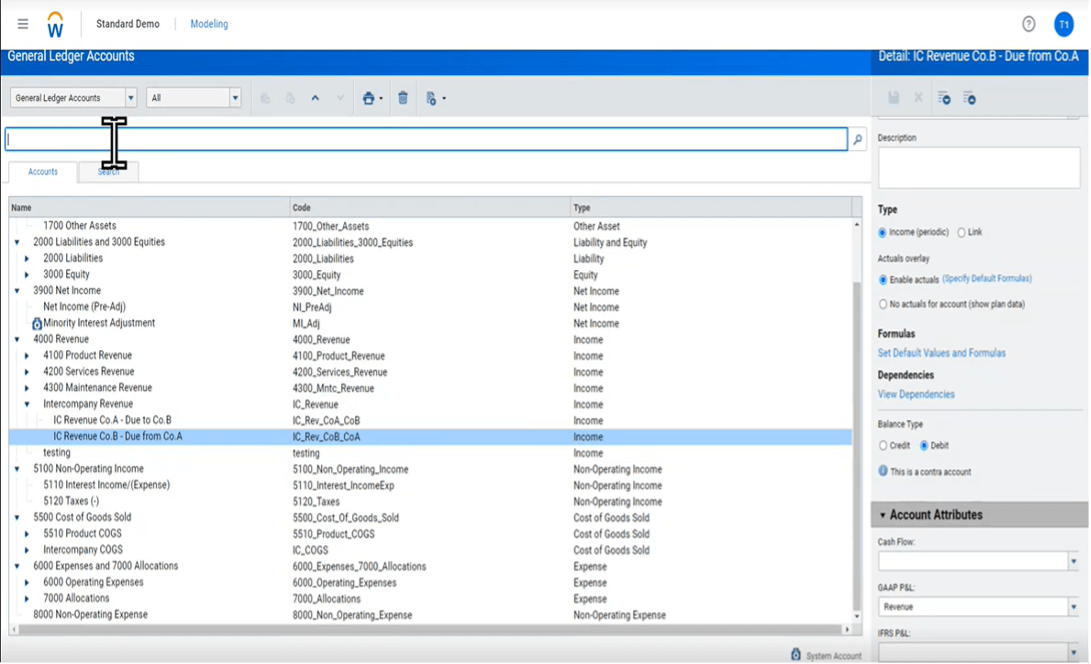Open the GAAP P&L dropdown showing Revenue

(1074, 607)
